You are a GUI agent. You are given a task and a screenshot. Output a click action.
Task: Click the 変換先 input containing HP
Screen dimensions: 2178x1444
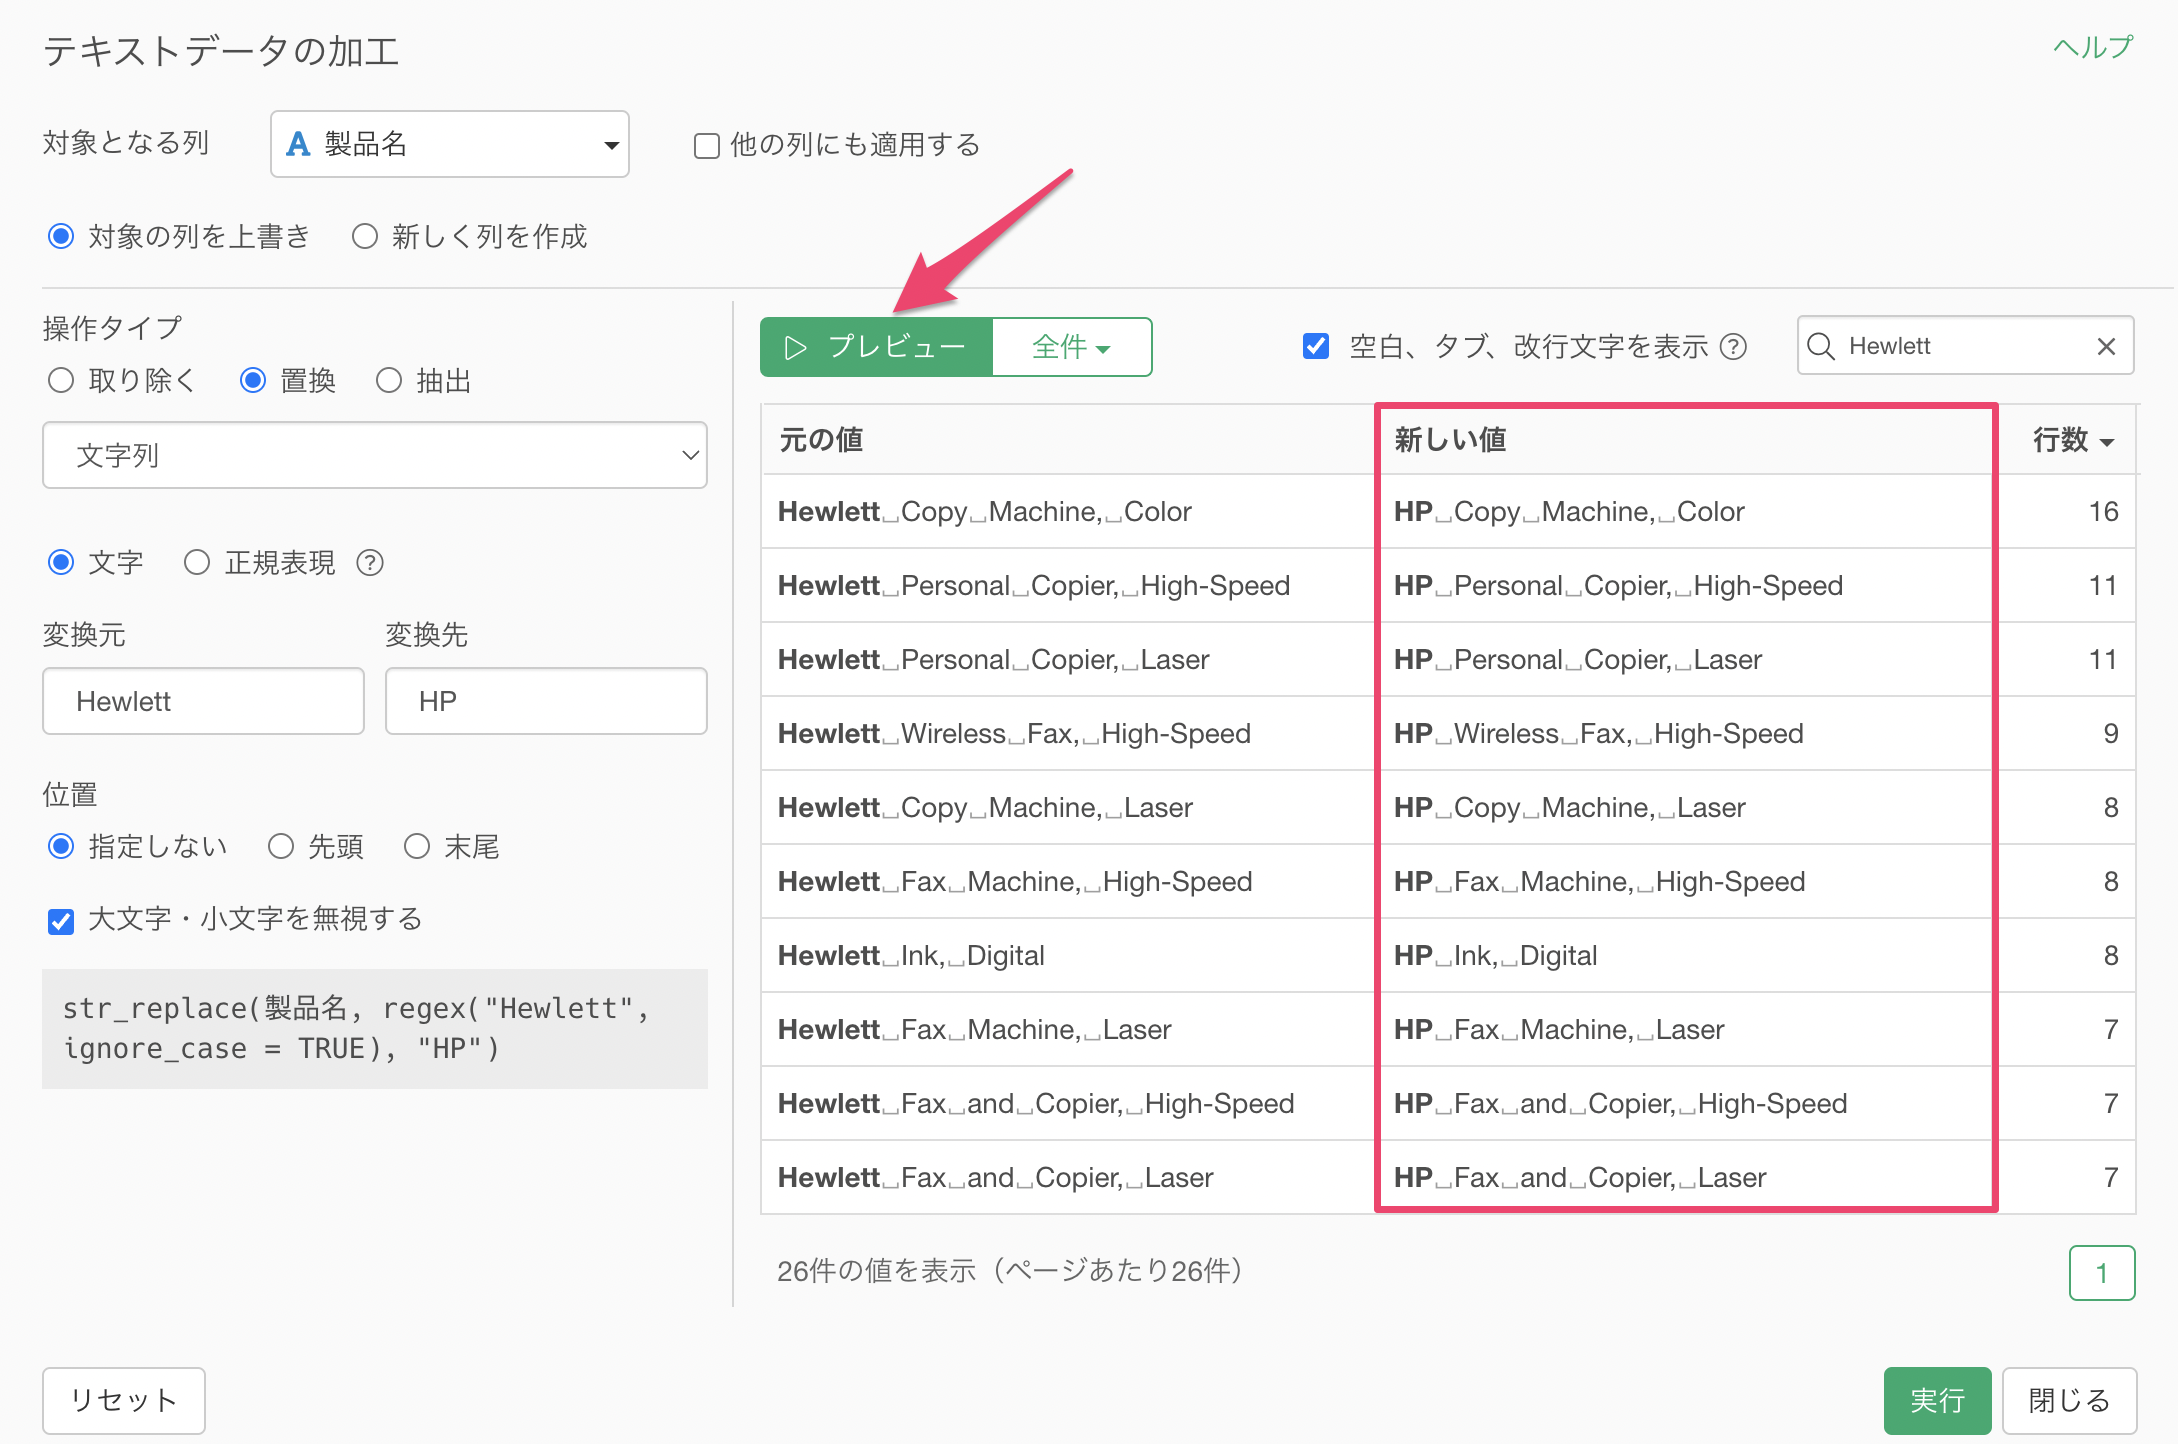tap(547, 701)
